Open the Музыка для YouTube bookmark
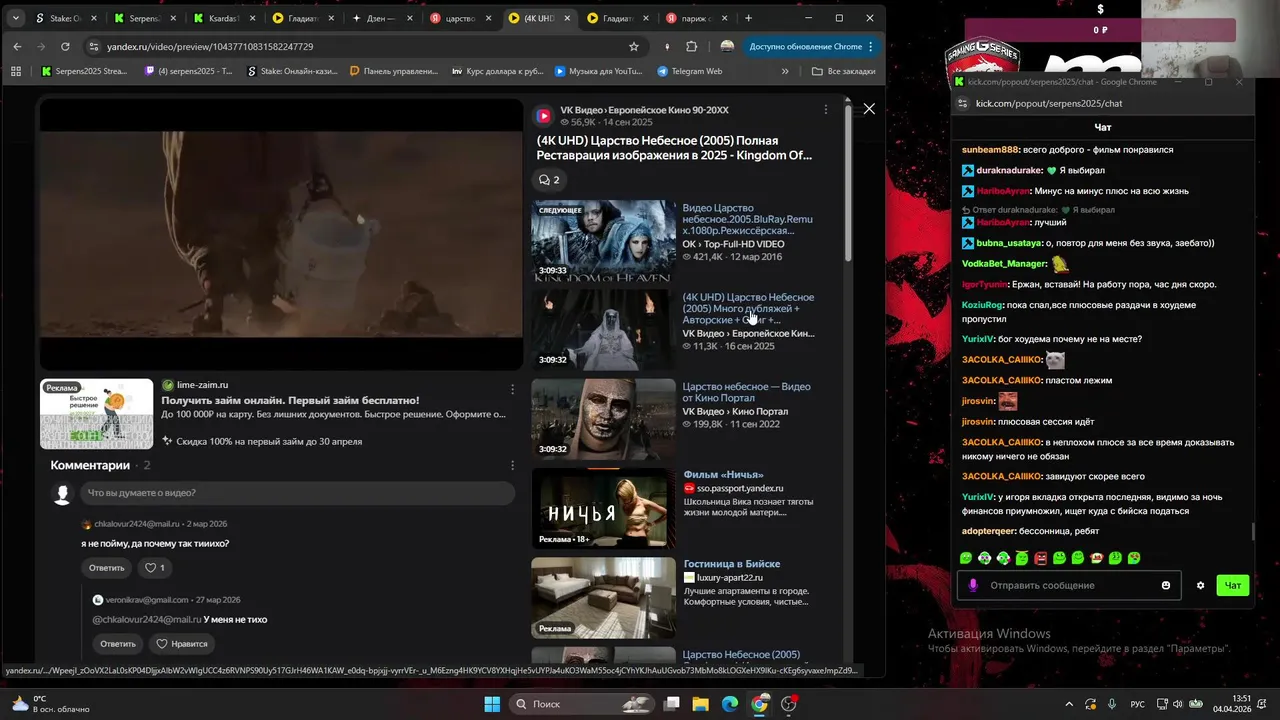Viewport: 1280px width, 720px height. click(597, 71)
